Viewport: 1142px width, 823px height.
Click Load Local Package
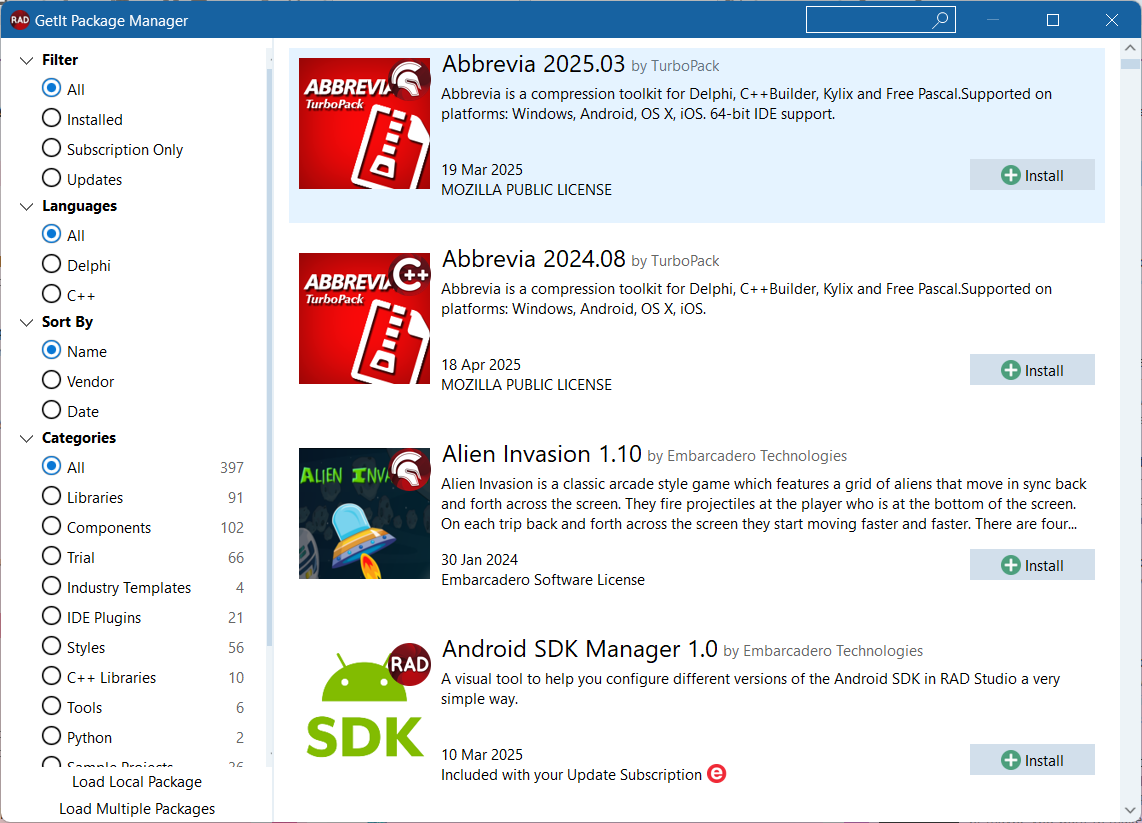137,782
